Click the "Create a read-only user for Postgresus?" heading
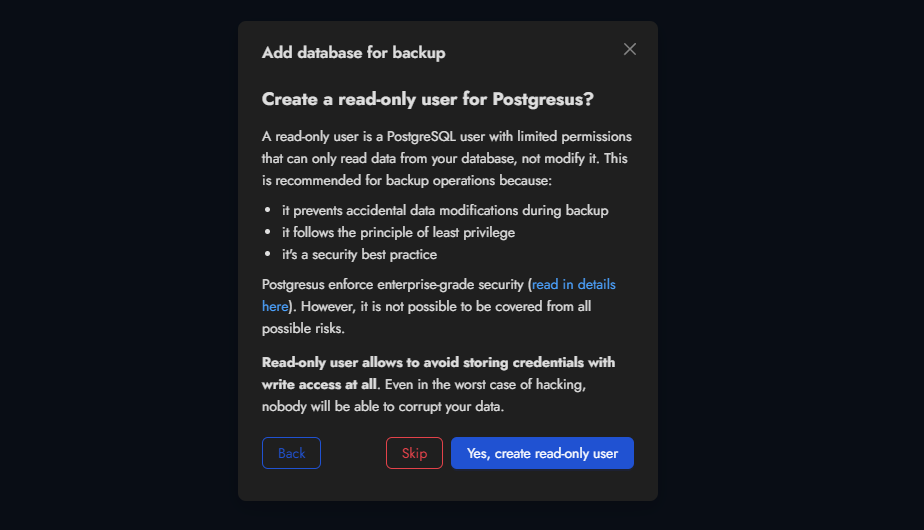 [428, 99]
